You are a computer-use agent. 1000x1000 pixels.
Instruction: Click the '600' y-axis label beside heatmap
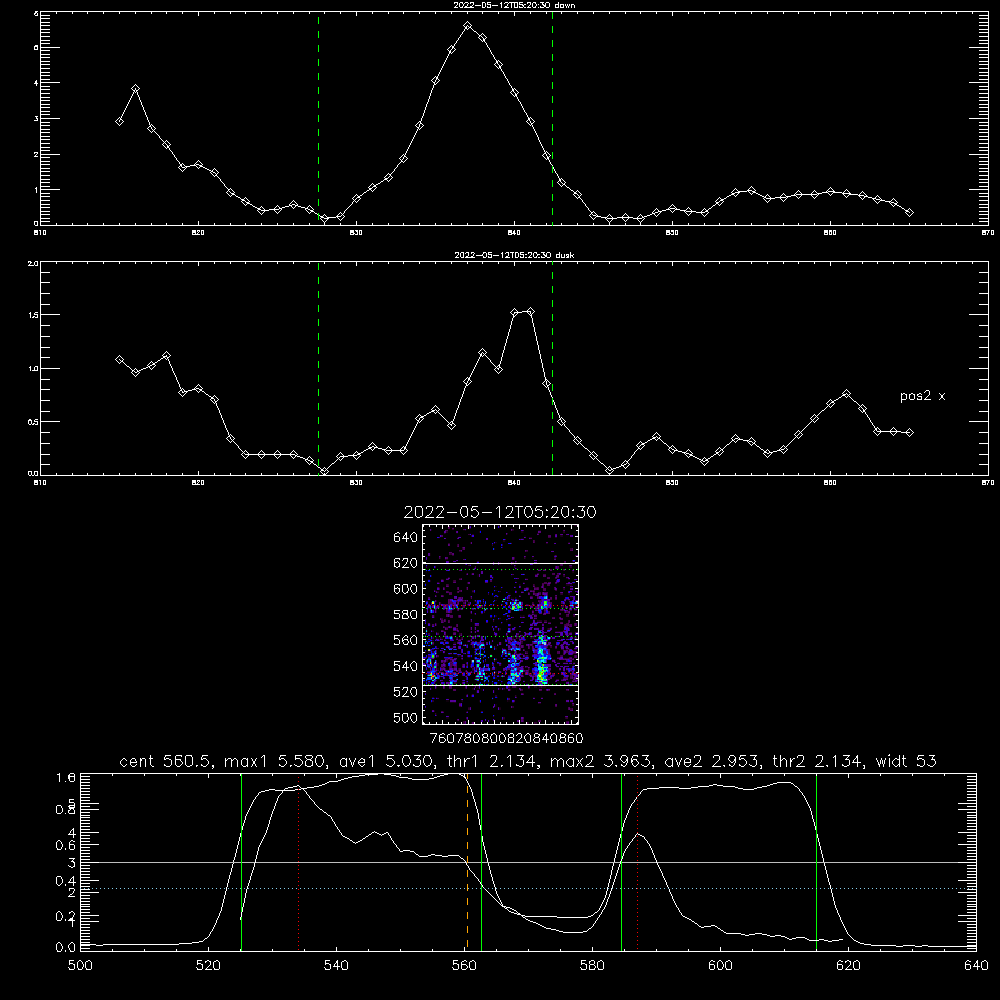[405, 589]
